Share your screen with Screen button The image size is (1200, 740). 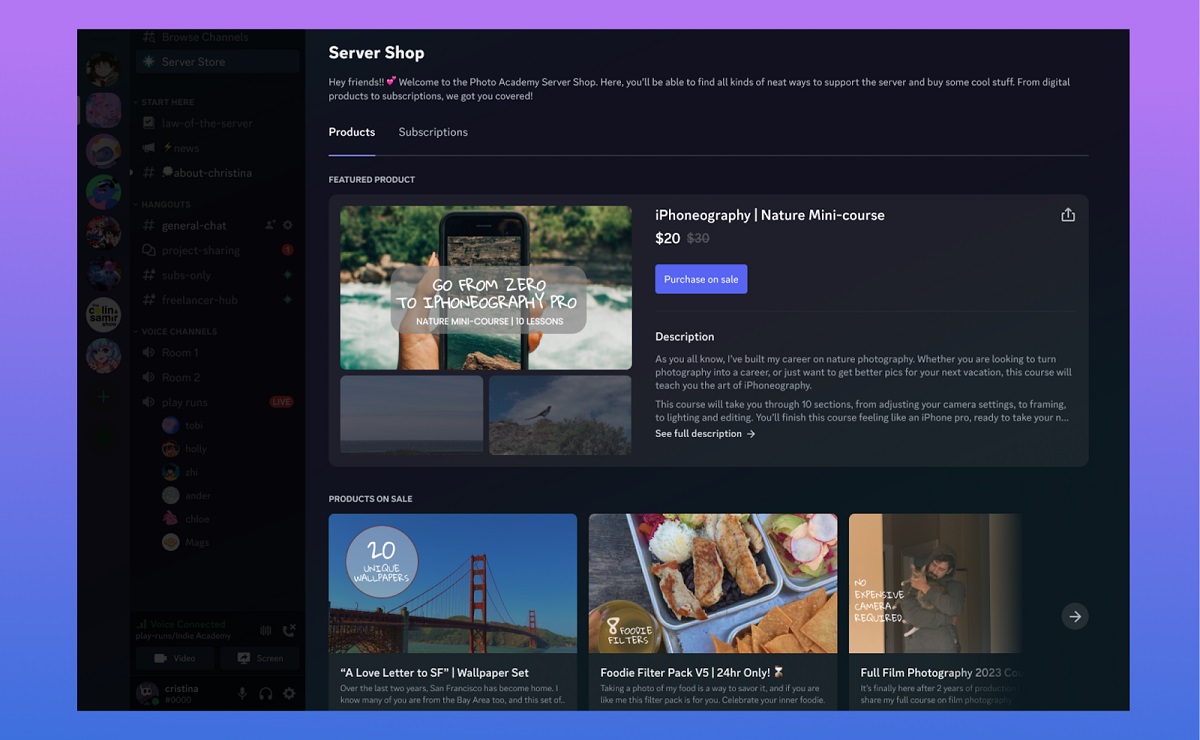[260, 658]
